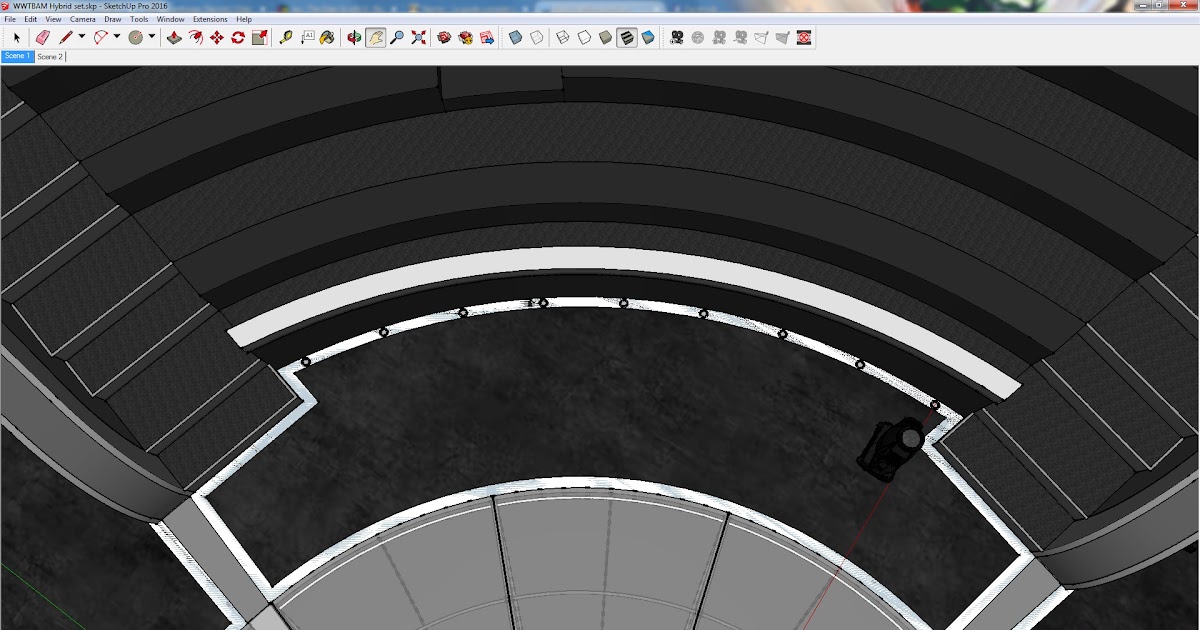Toggle Back Edges style
Screen dimensions: 1200x630
click(x=537, y=38)
